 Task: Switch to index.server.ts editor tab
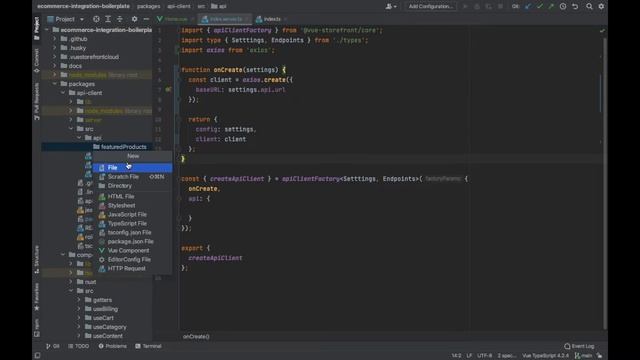225,19
